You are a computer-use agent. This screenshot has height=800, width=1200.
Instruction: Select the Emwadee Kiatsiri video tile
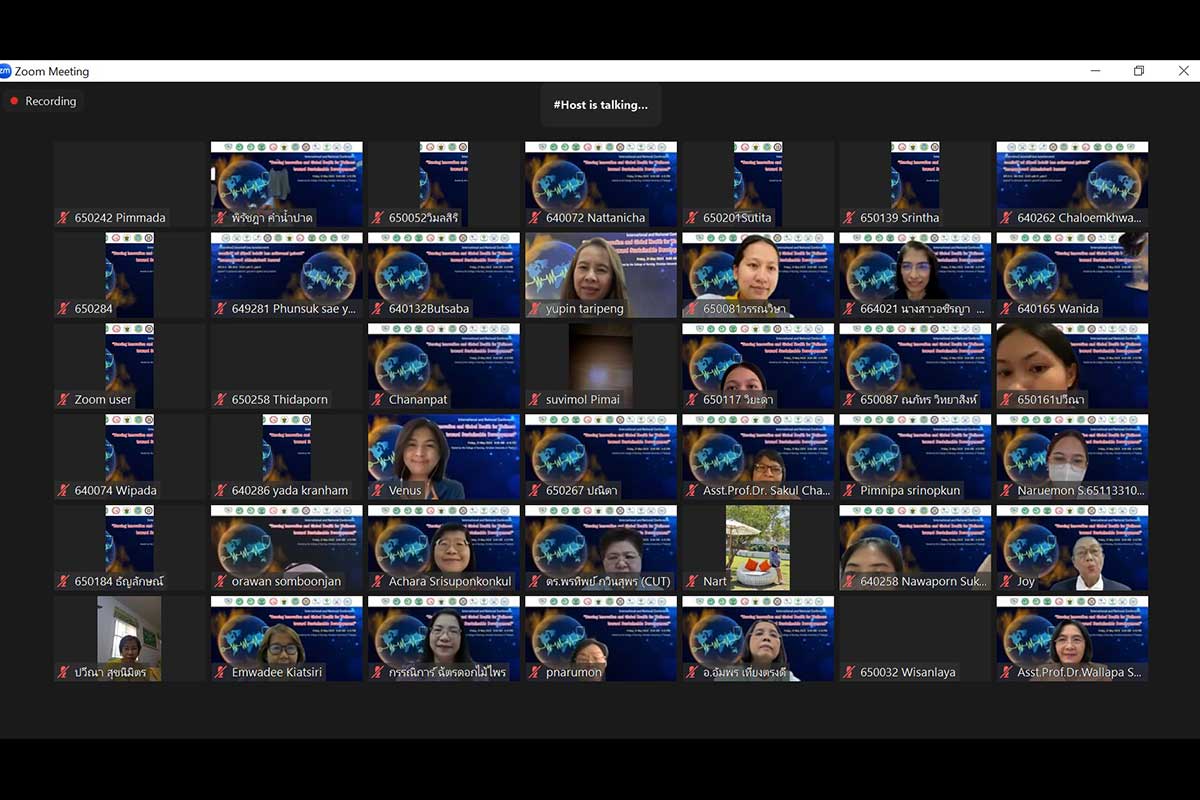tap(286, 638)
